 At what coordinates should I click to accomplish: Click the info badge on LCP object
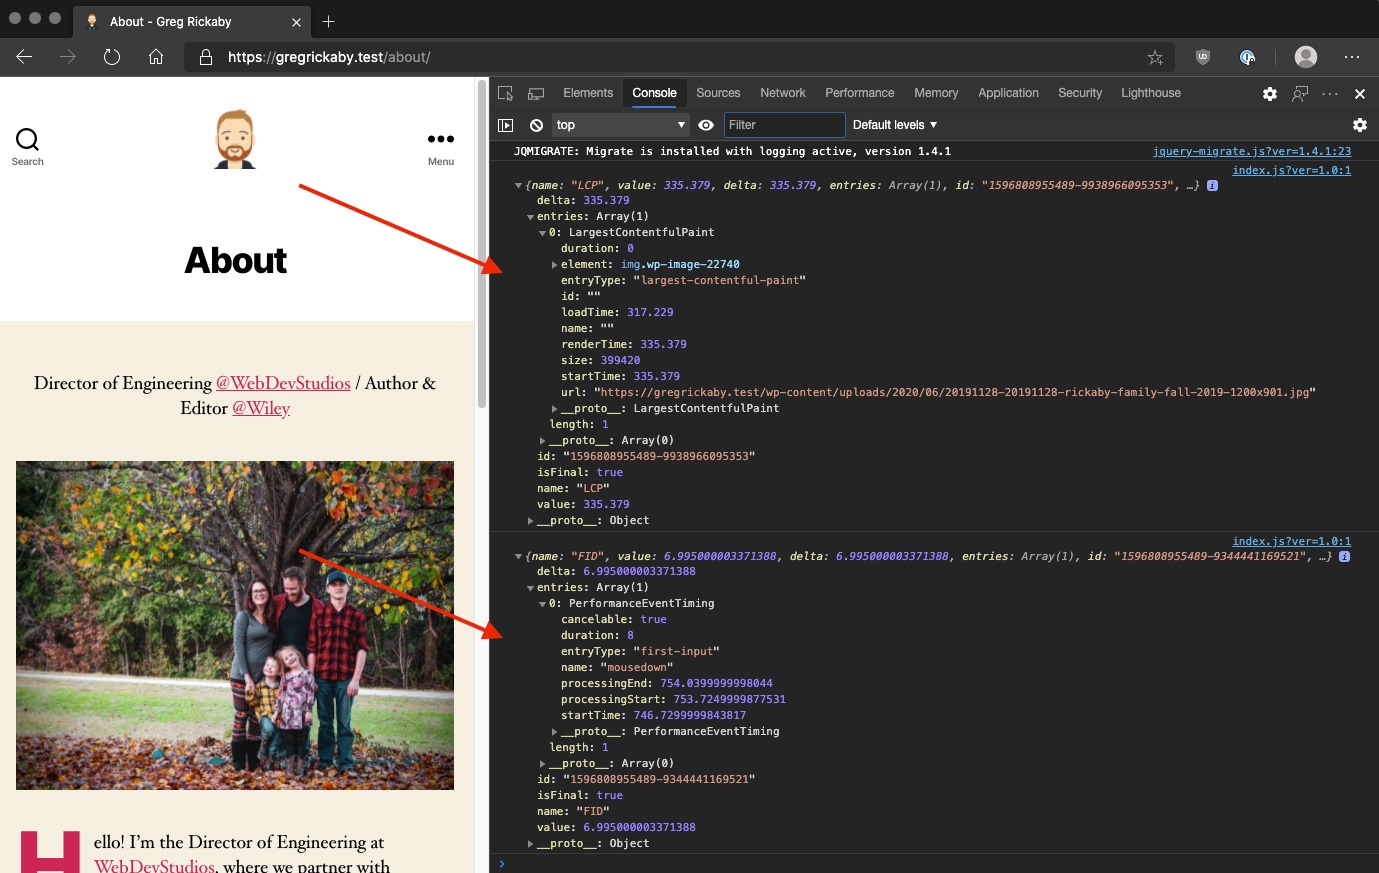[1212, 186]
